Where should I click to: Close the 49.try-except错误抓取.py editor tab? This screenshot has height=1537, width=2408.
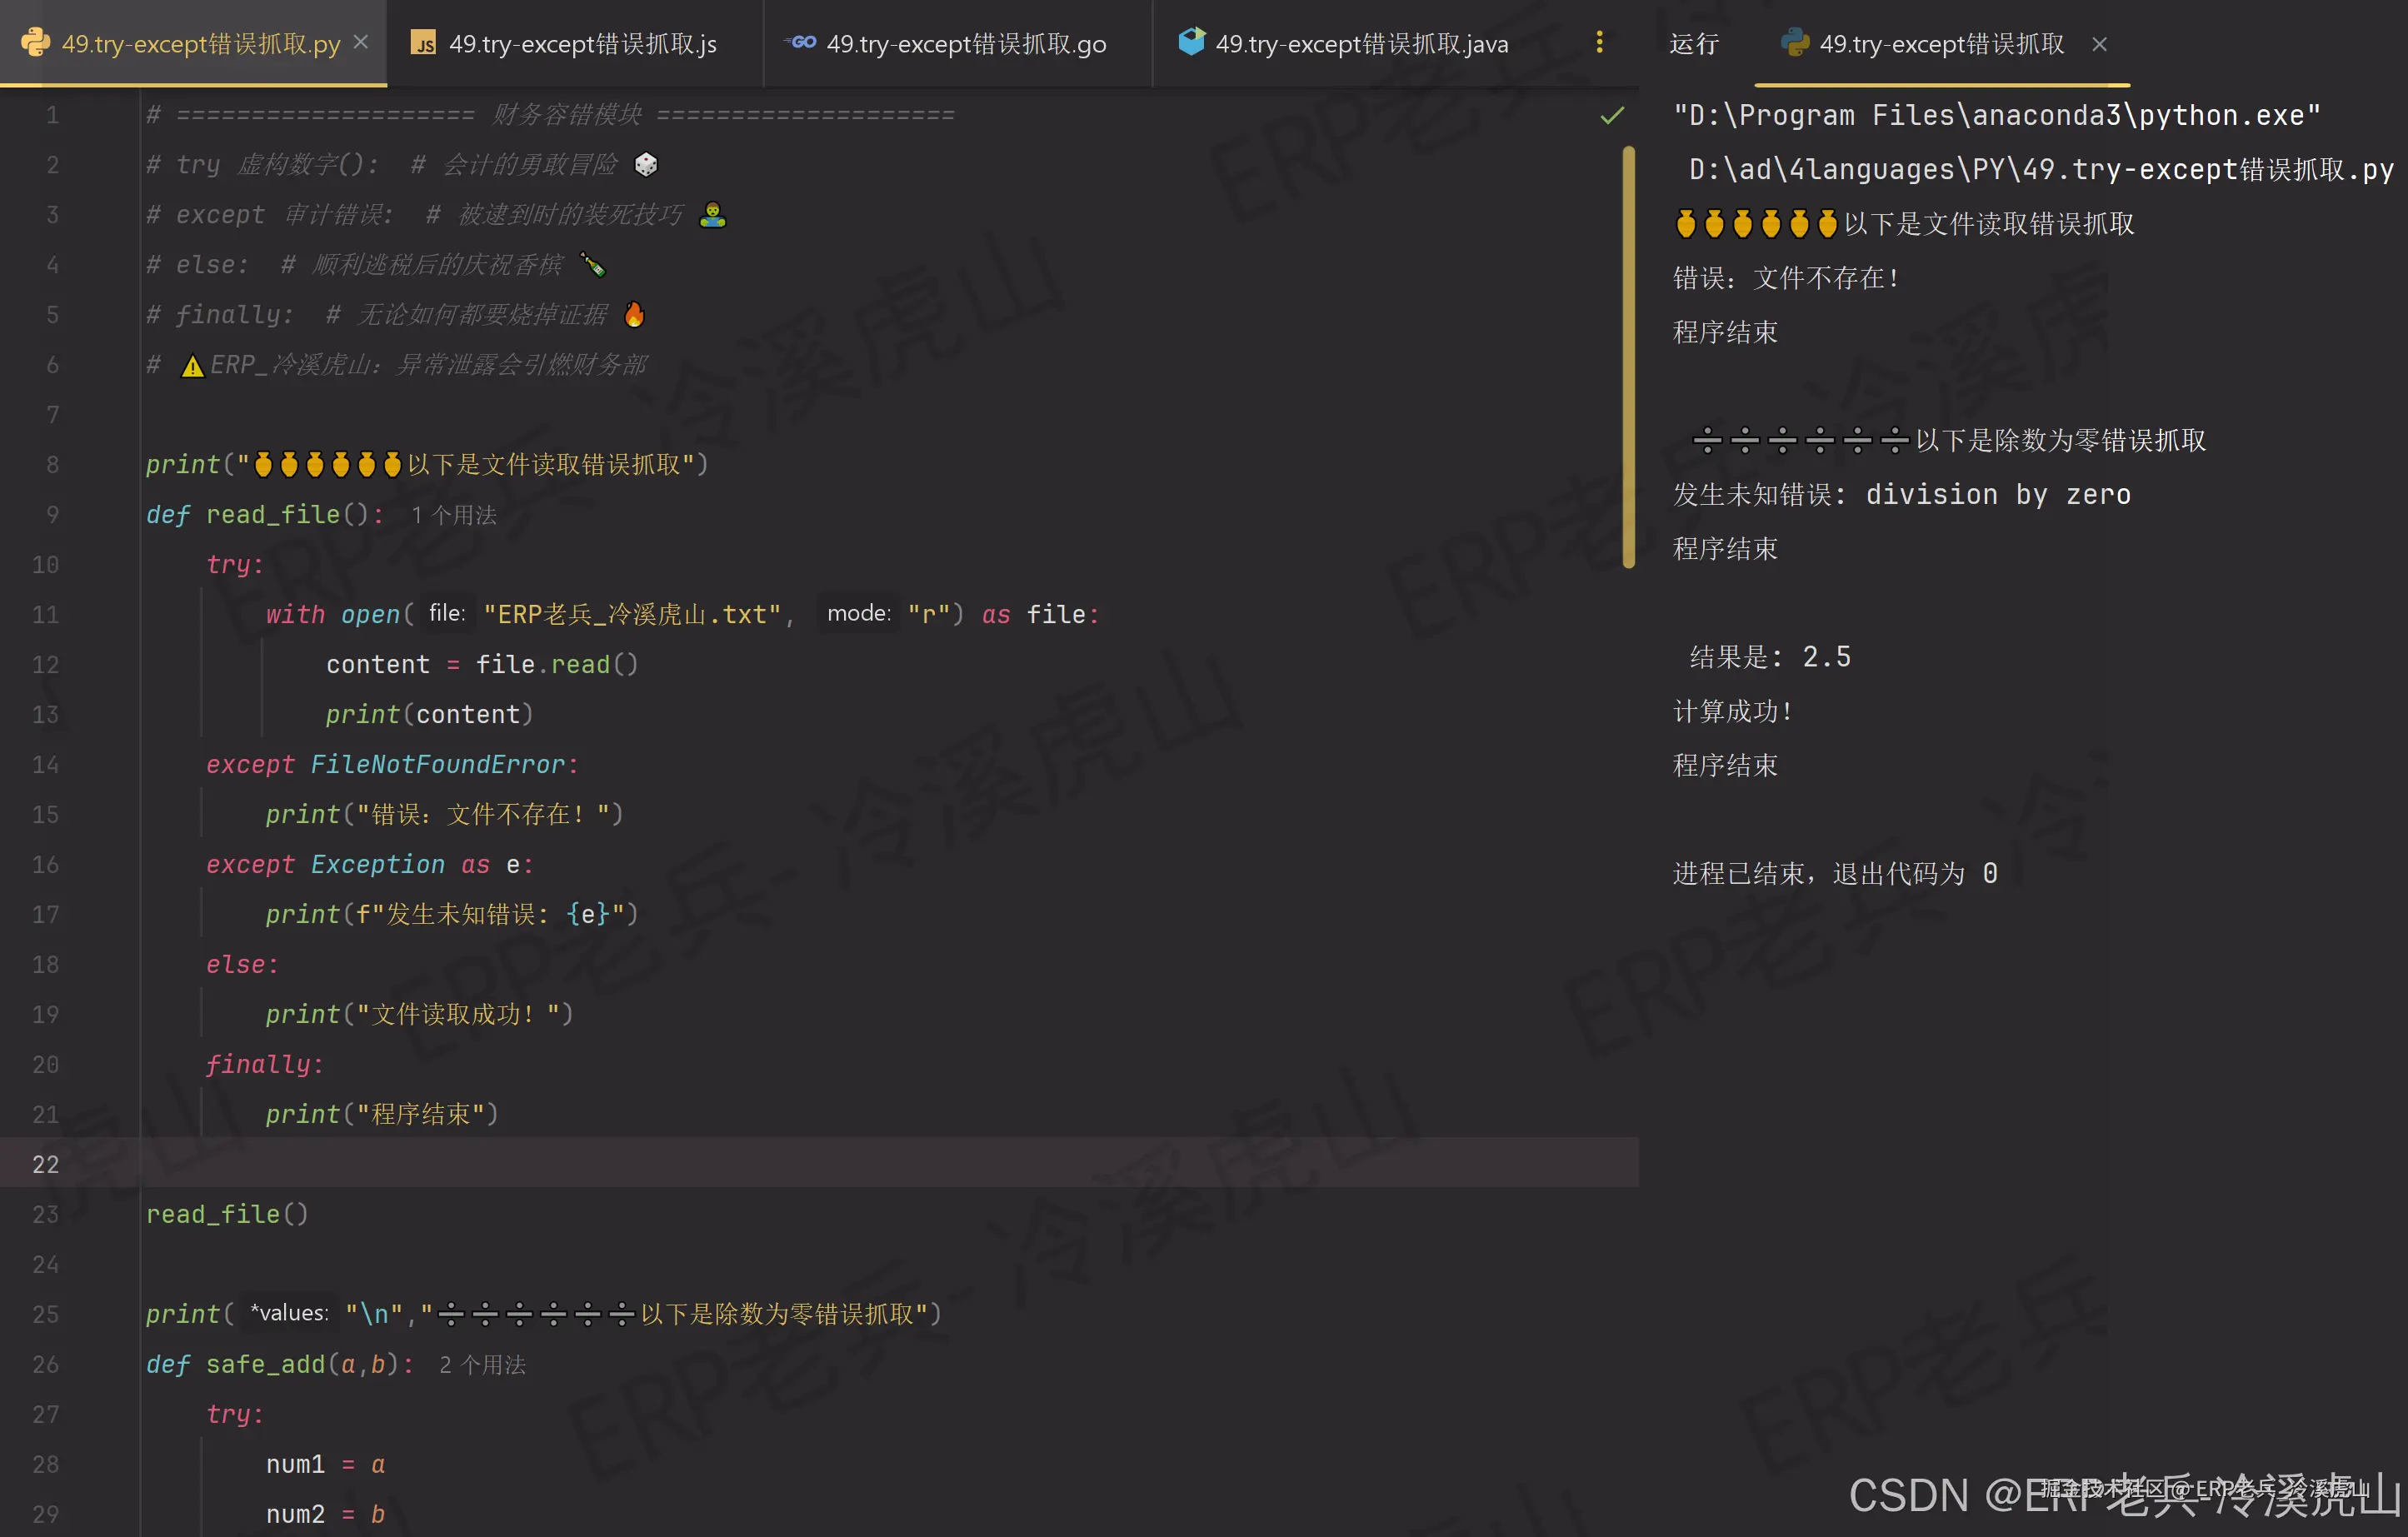[362, 42]
